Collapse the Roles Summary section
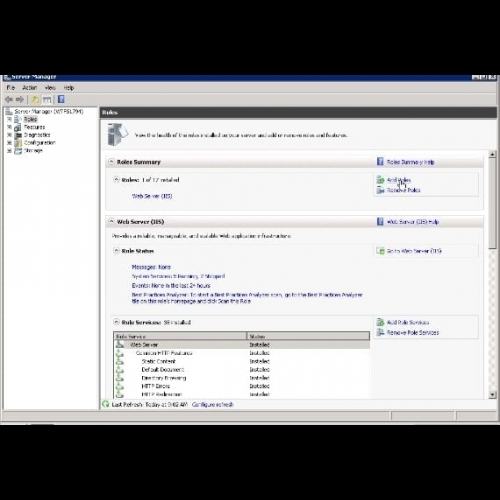 point(111,162)
